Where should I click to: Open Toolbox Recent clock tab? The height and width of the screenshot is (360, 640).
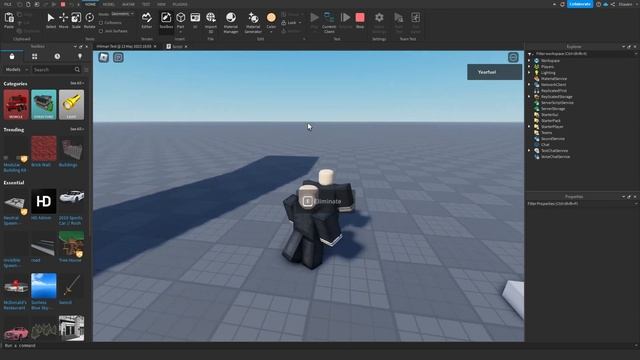[57, 56]
